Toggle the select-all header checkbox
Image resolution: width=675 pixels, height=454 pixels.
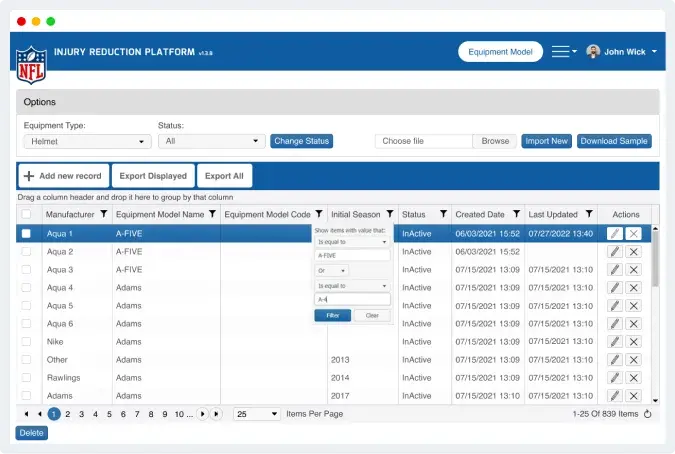tap(26, 214)
